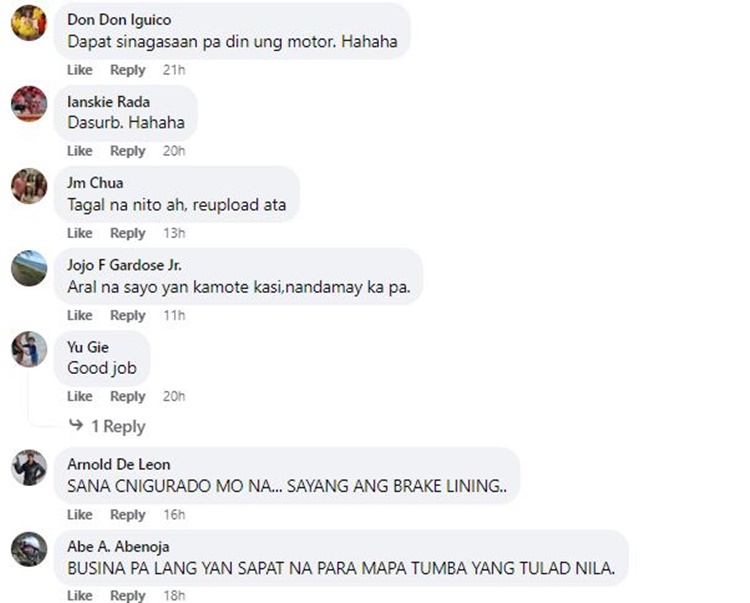Open Jojo F Gardose Jr.'s avatar

(29, 268)
